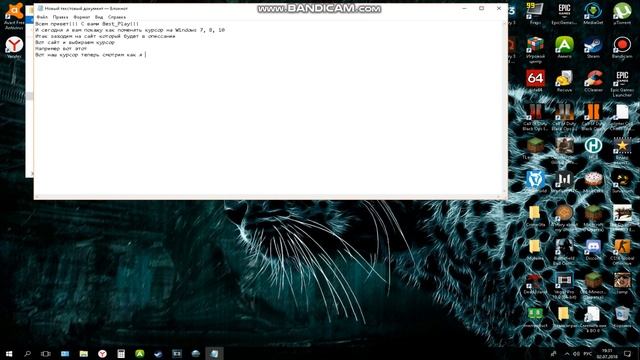
Task: Open Yandex browser from taskbar
Action: [102, 353]
